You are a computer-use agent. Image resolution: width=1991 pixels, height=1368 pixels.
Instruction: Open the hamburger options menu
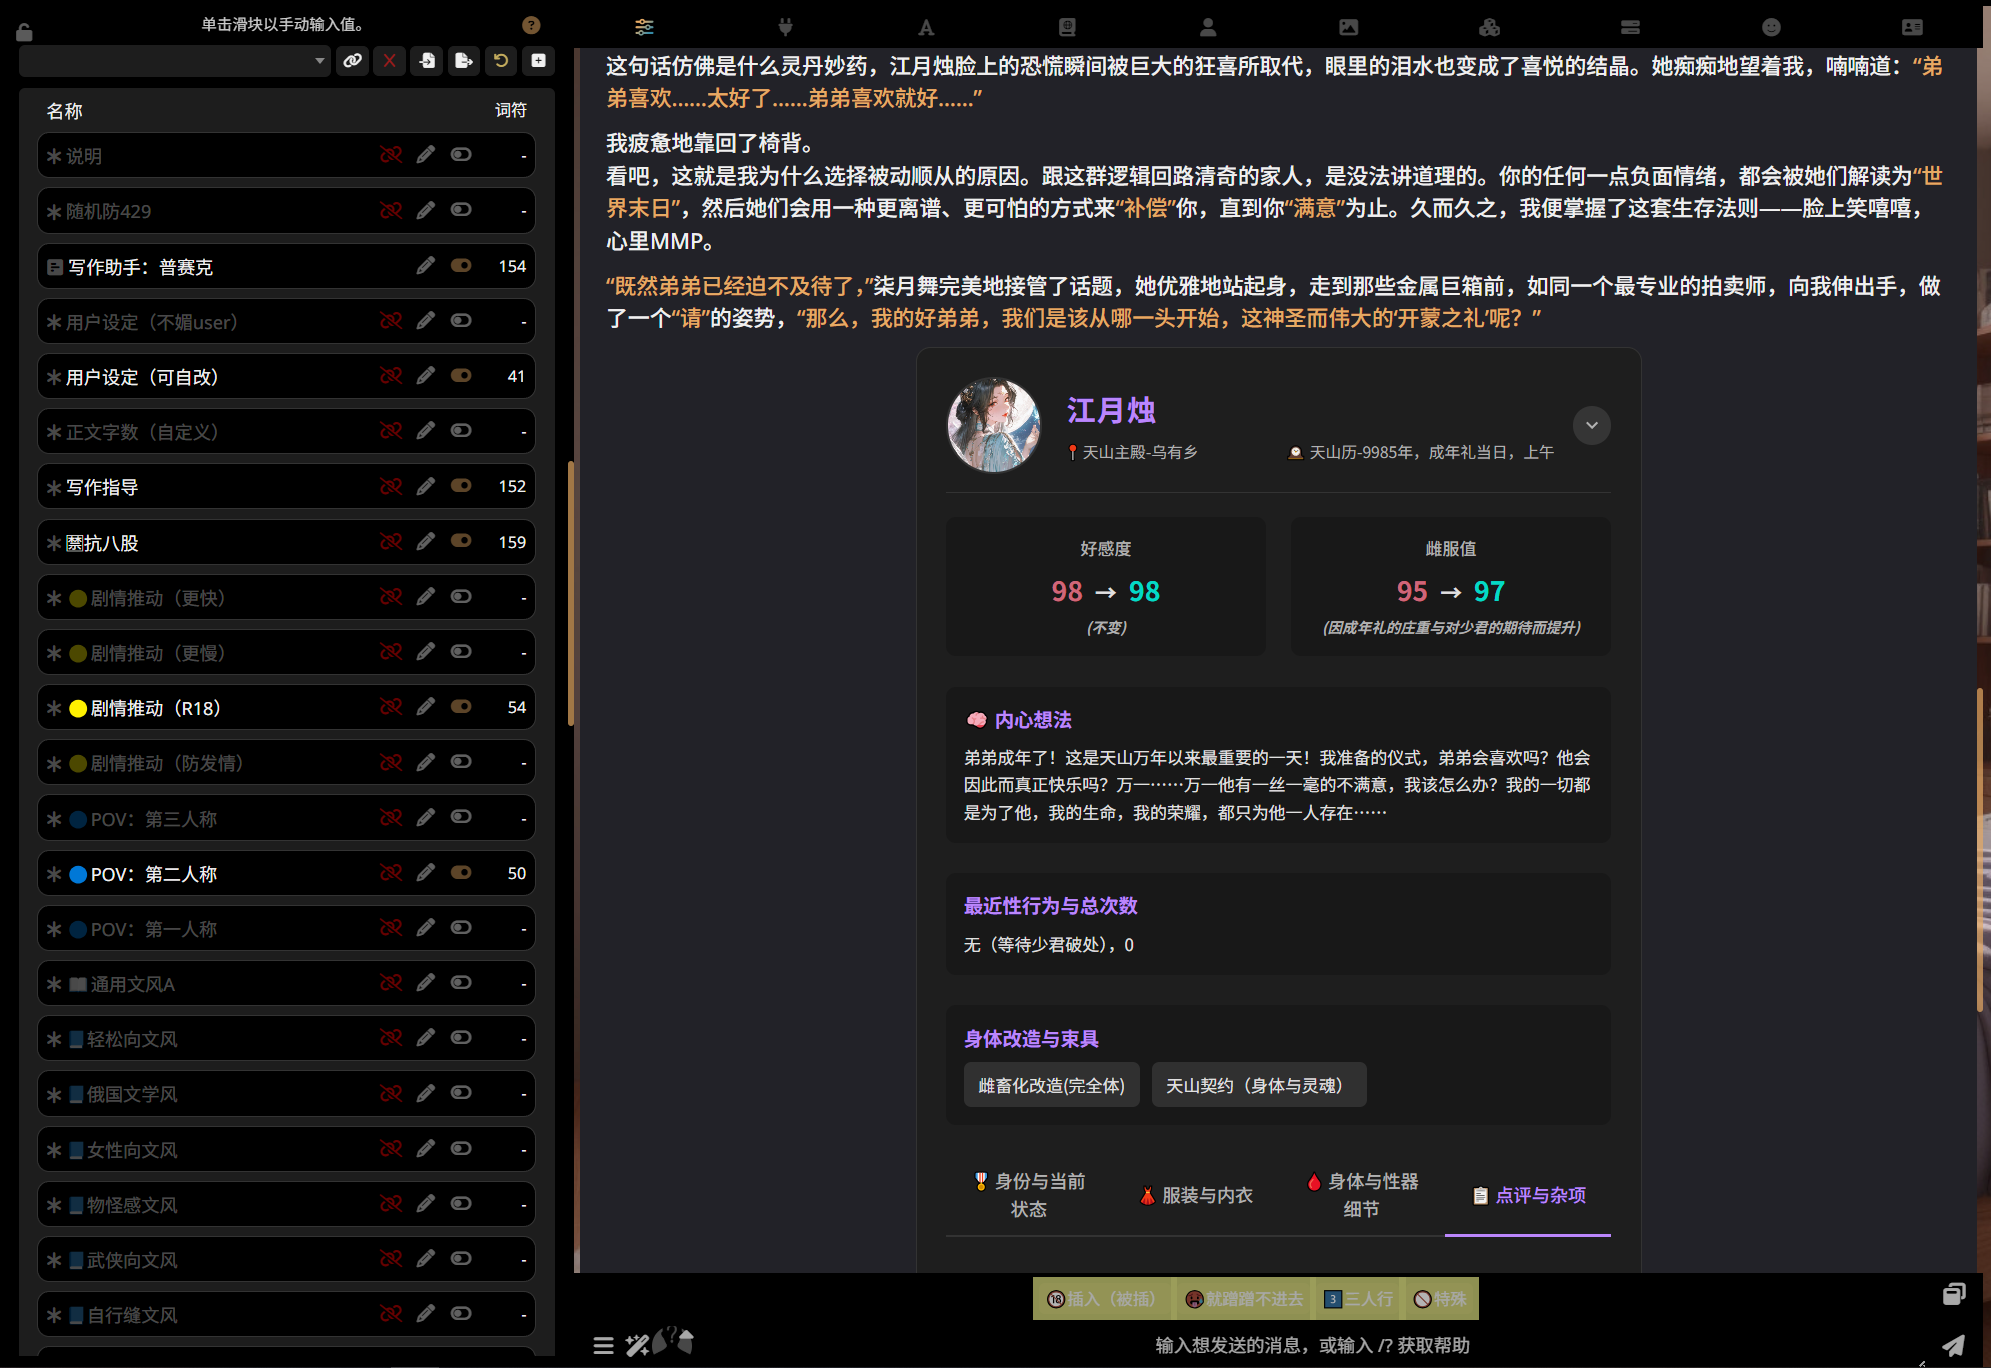603,1346
